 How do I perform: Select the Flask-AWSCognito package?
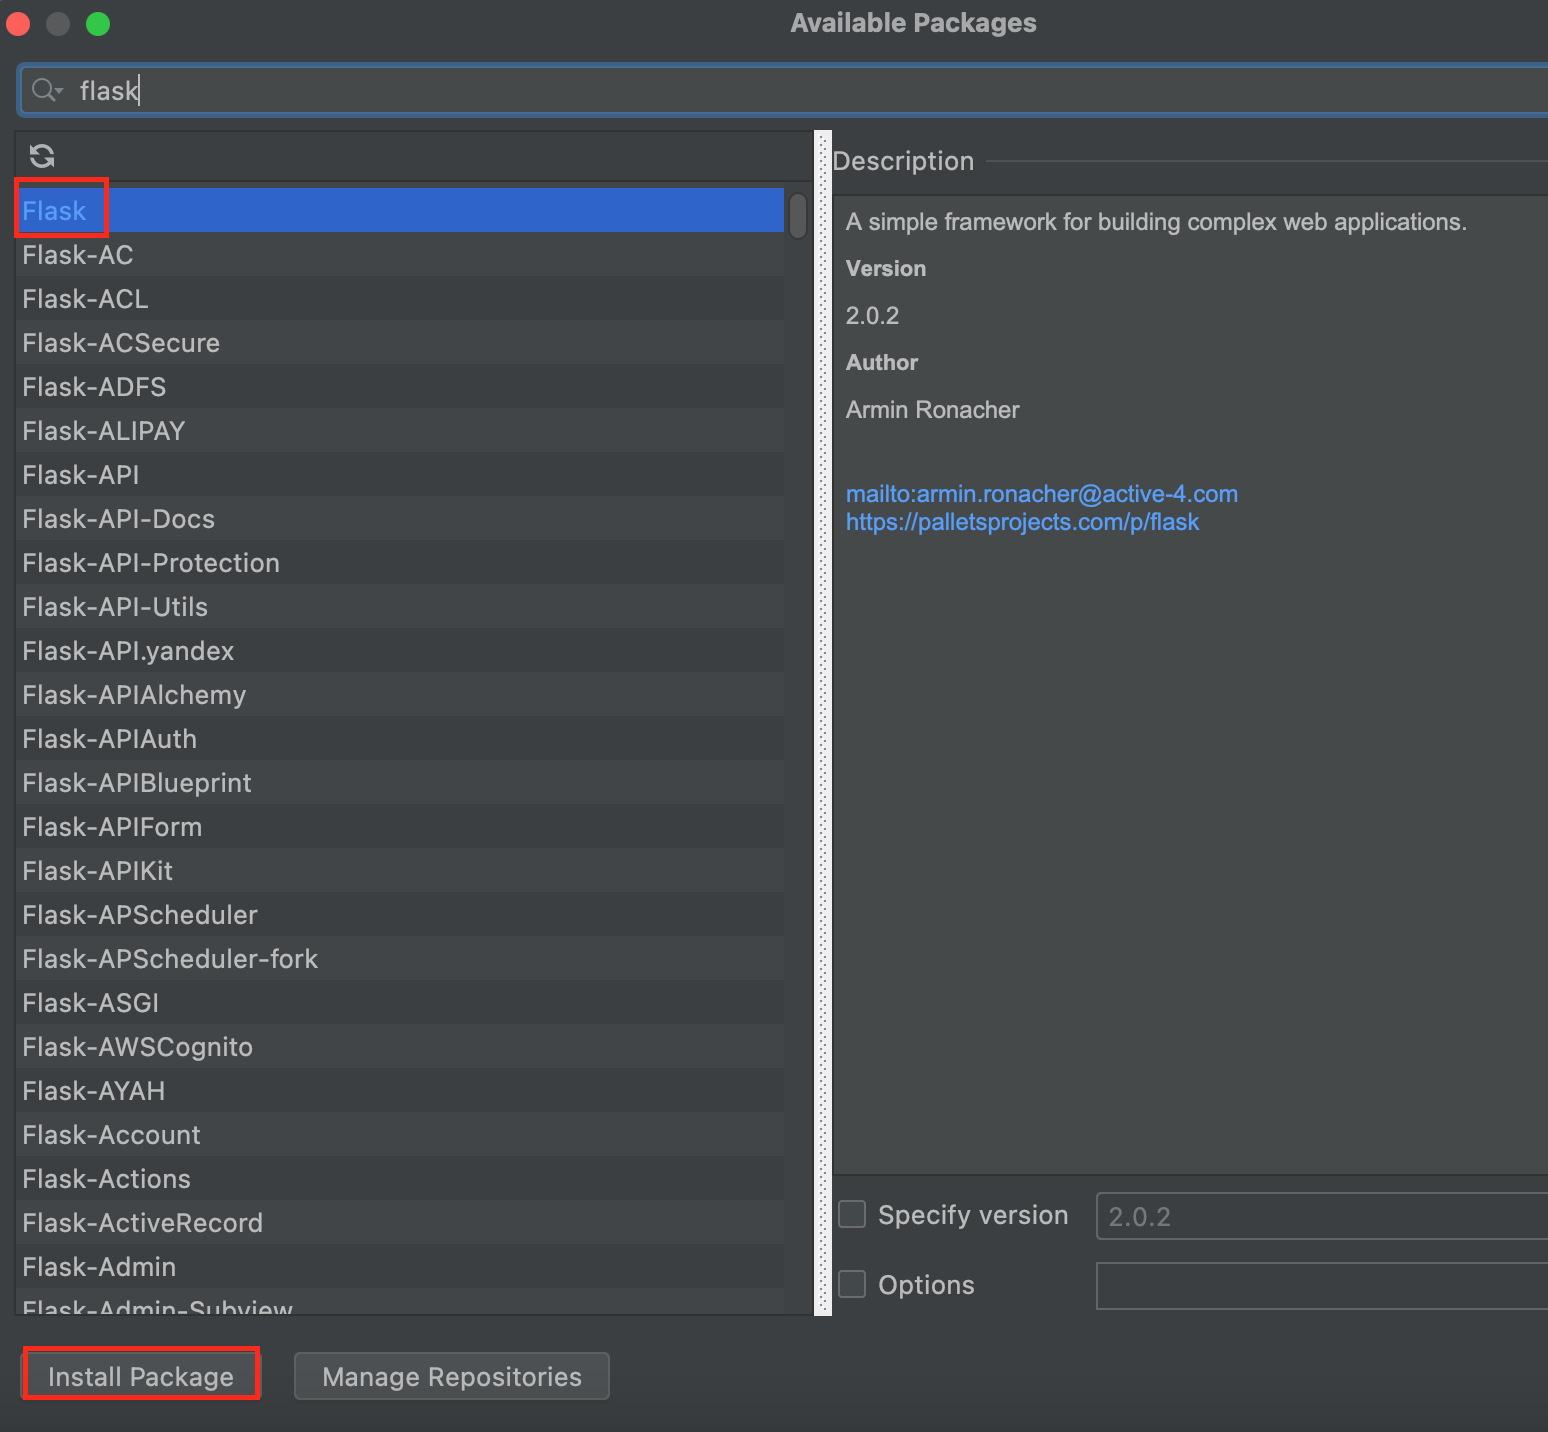click(x=400, y=1047)
